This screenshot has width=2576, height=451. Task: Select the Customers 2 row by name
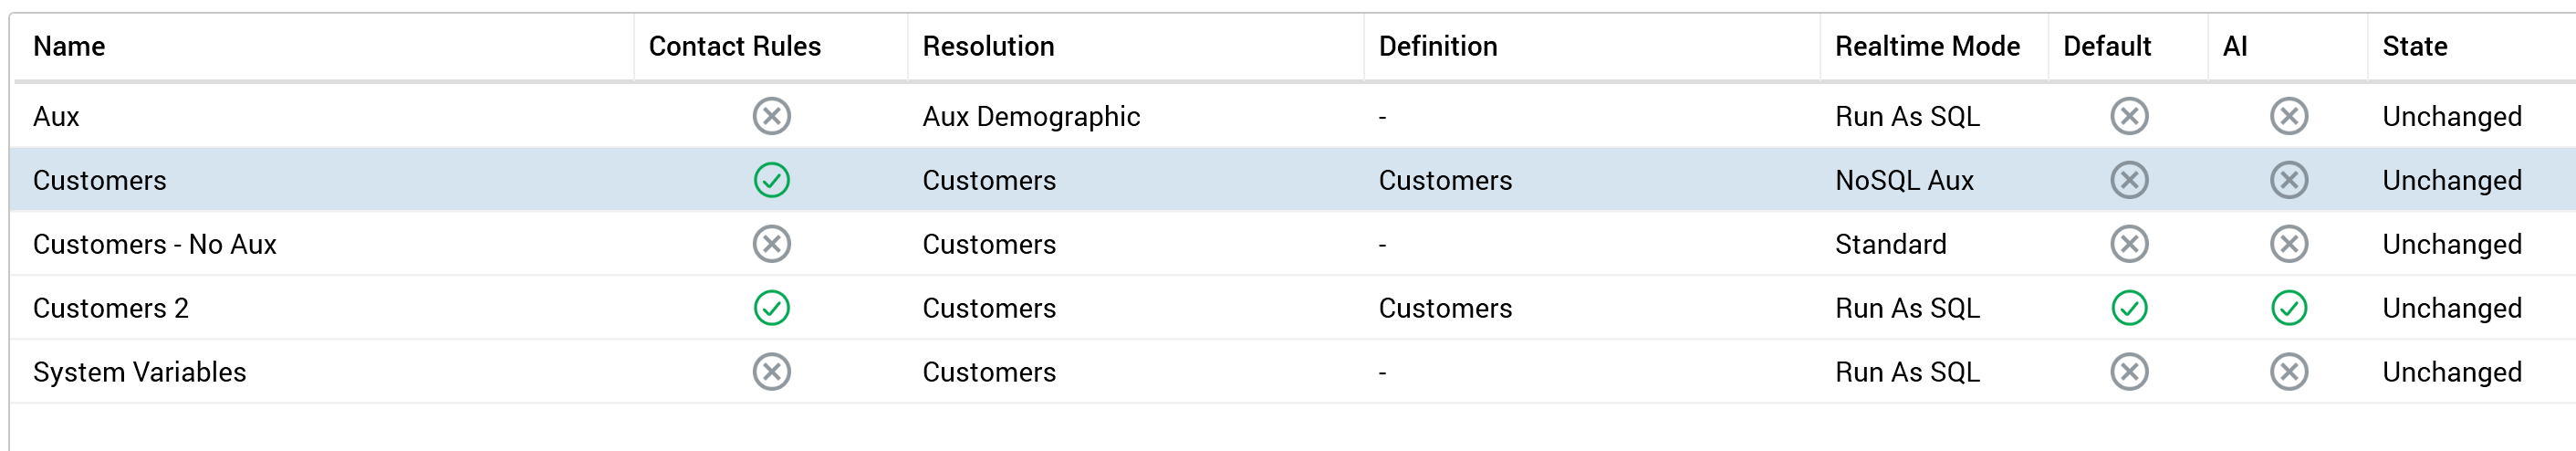pos(111,308)
